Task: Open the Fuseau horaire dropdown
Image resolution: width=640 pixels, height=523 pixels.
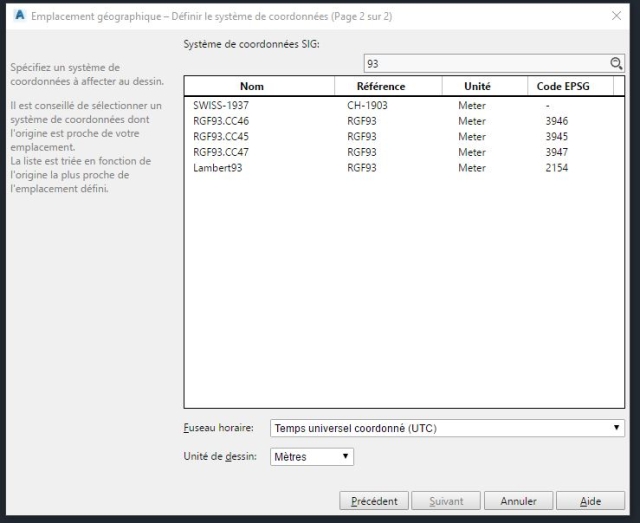Action: click(447, 428)
